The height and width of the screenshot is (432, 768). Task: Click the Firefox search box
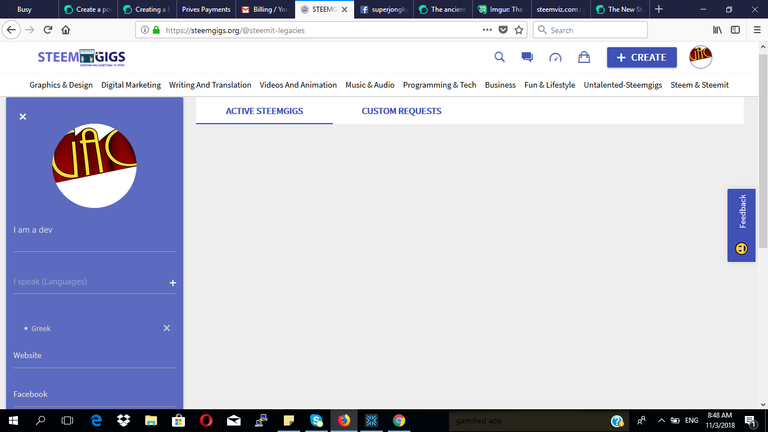pos(590,30)
